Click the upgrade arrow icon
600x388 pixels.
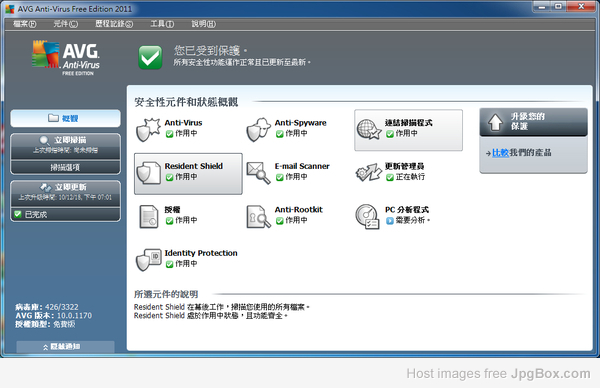pos(495,122)
